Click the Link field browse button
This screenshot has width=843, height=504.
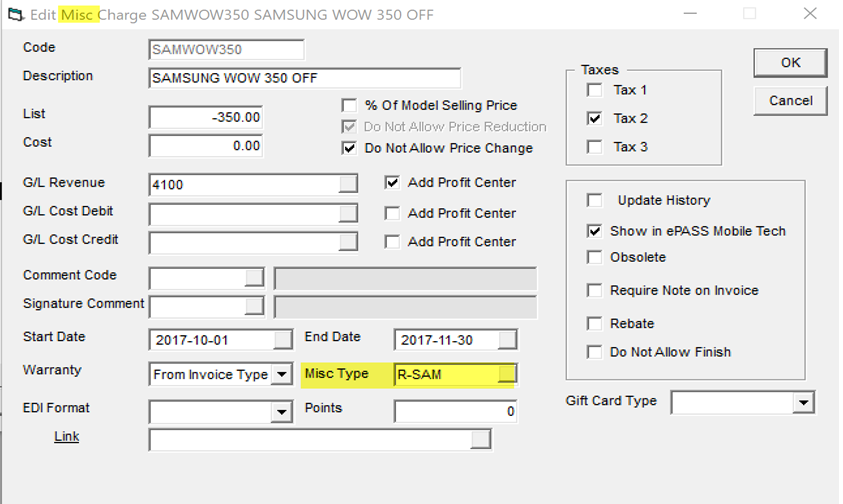point(482,439)
